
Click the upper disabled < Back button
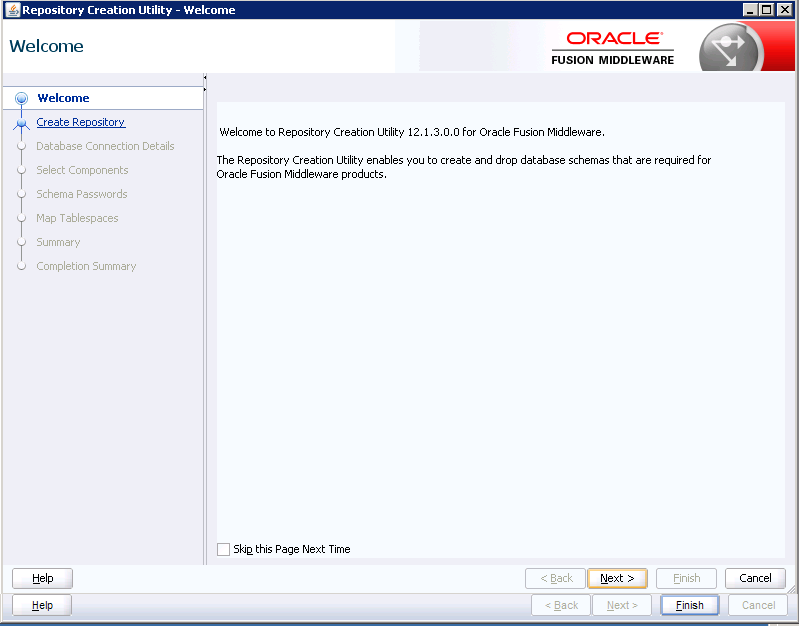pyautogui.click(x=555, y=578)
